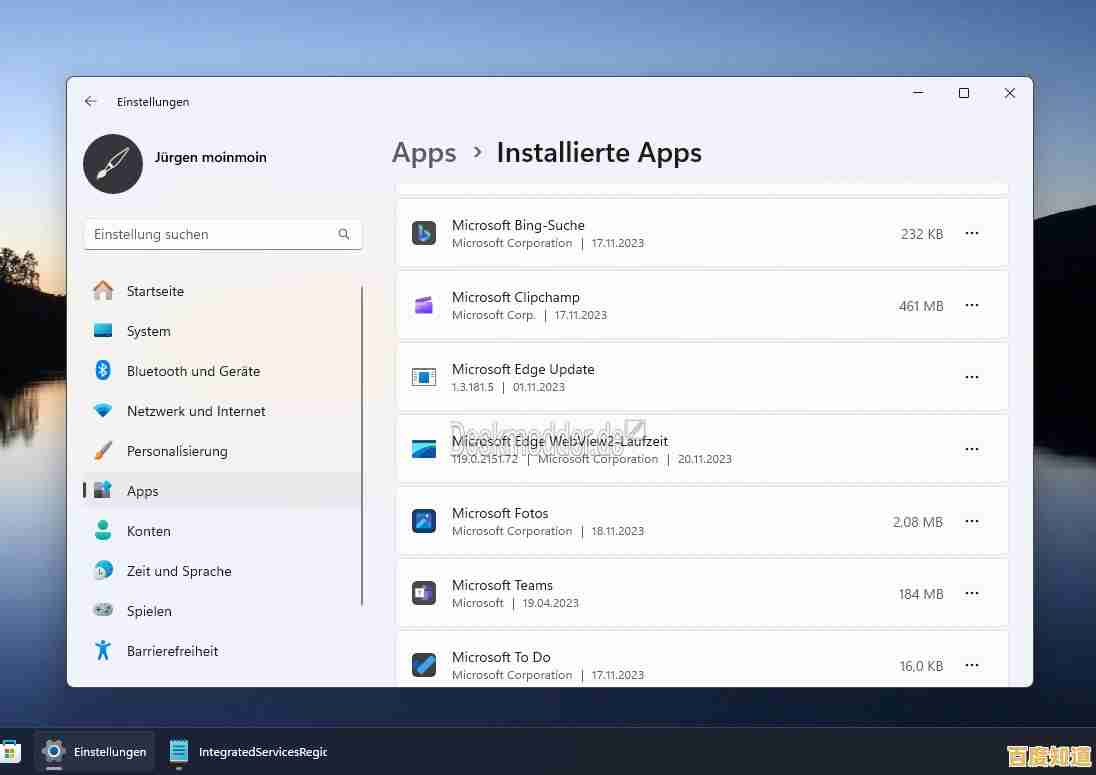Click the Microsoft Bing-Suche app icon

point(424,233)
